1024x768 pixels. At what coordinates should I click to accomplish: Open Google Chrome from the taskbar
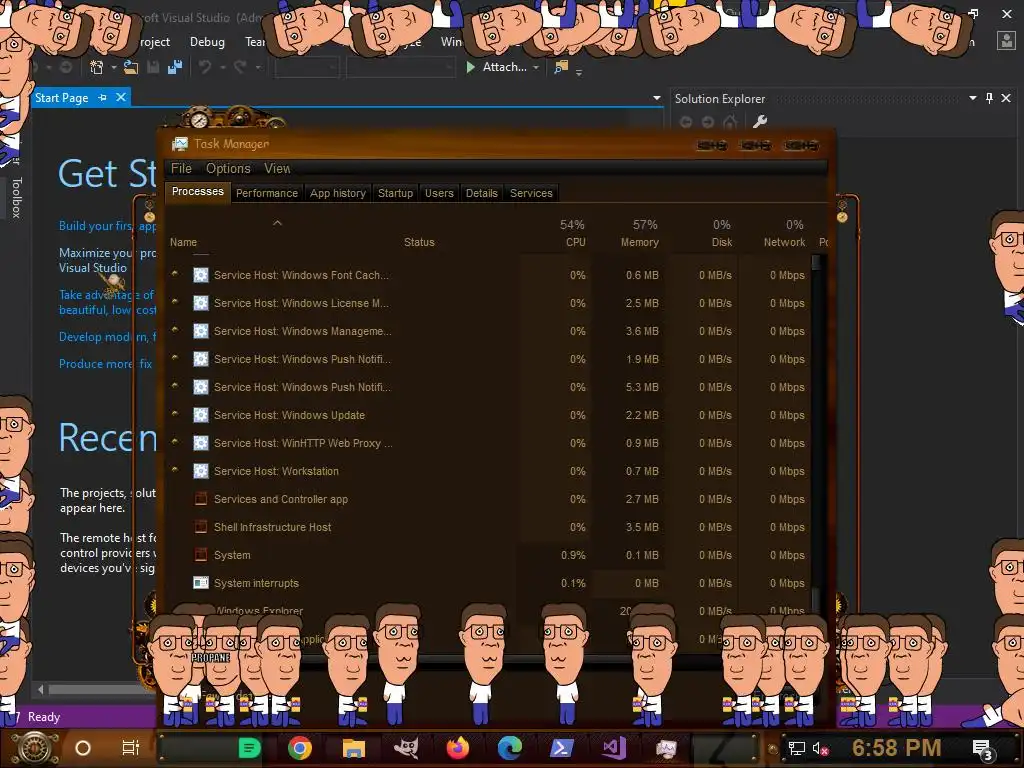tap(300, 748)
